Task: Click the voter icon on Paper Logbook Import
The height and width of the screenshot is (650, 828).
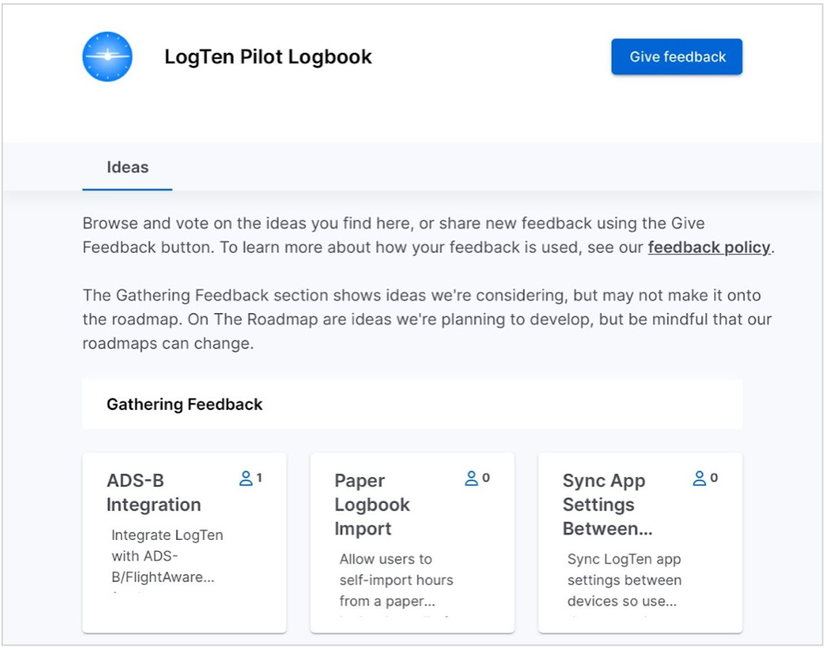Action: coord(472,479)
